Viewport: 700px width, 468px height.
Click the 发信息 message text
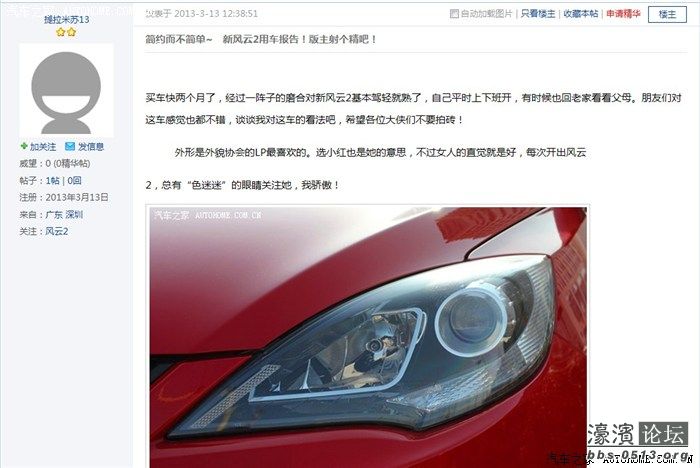(x=91, y=146)
